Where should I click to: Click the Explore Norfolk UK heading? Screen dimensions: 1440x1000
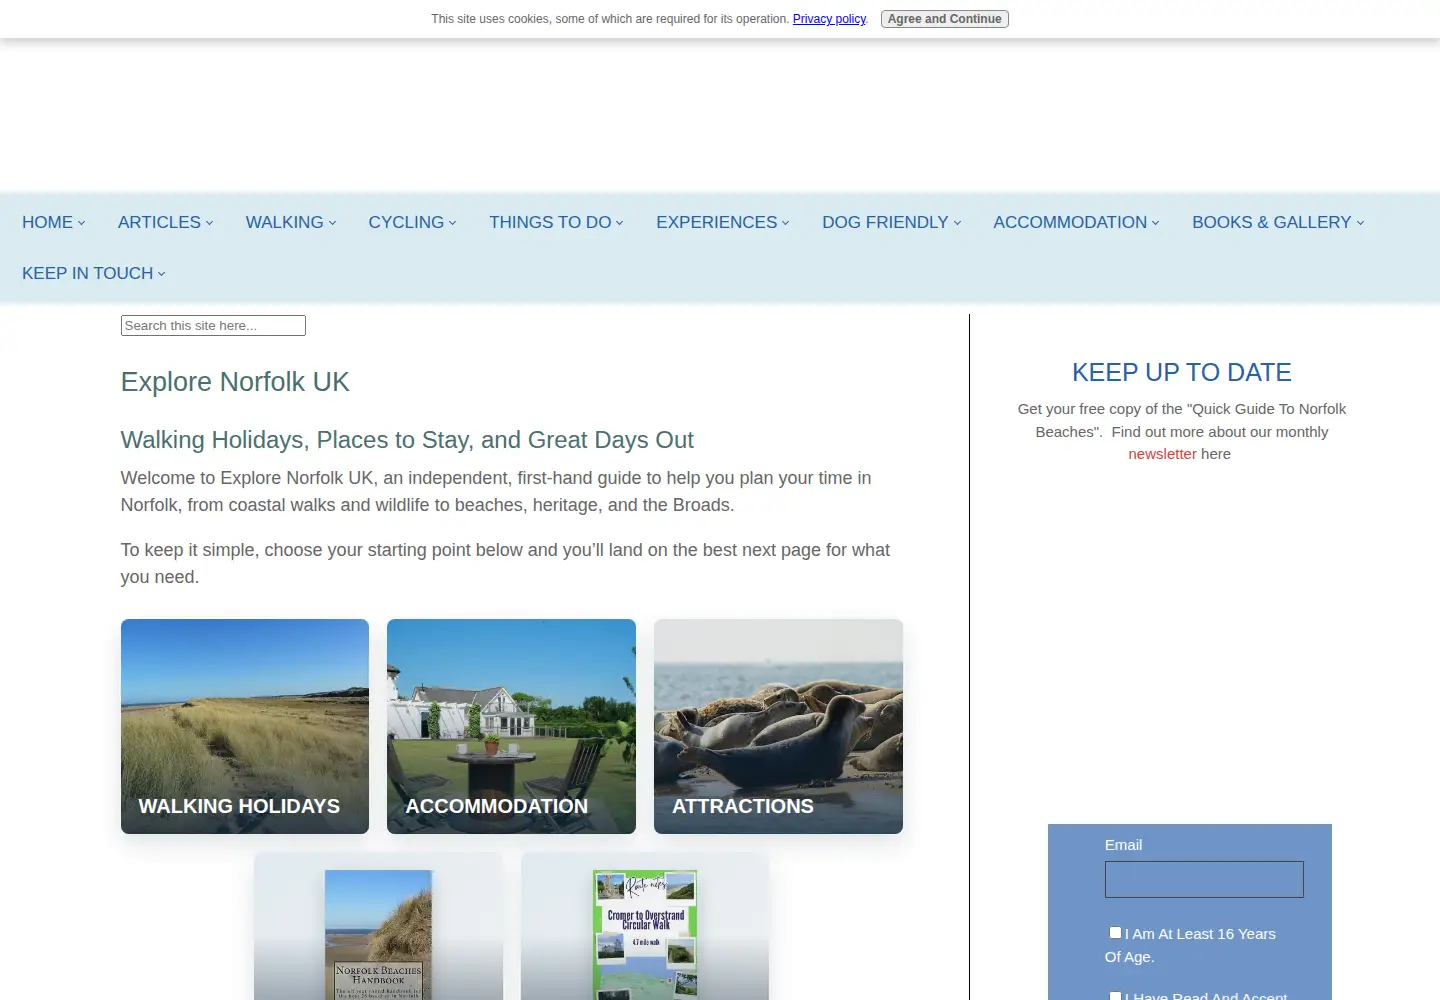(x=235, y=382)
